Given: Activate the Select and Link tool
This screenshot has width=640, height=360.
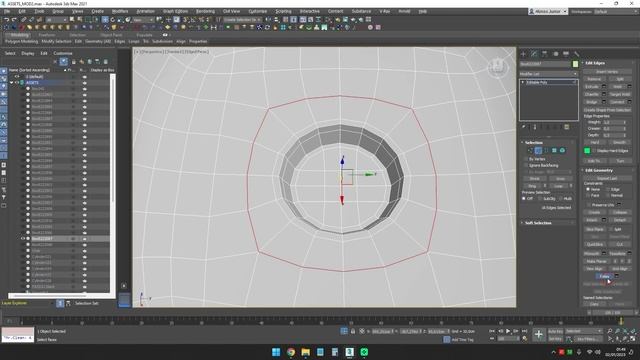Looking at the screenshot, I should [x=24, y=20].
